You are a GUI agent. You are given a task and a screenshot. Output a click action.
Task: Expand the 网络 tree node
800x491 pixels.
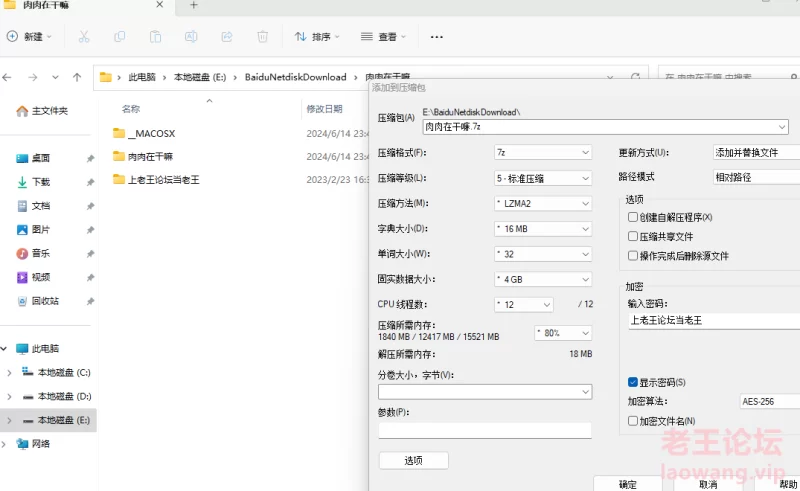click(x=4, y=444)
